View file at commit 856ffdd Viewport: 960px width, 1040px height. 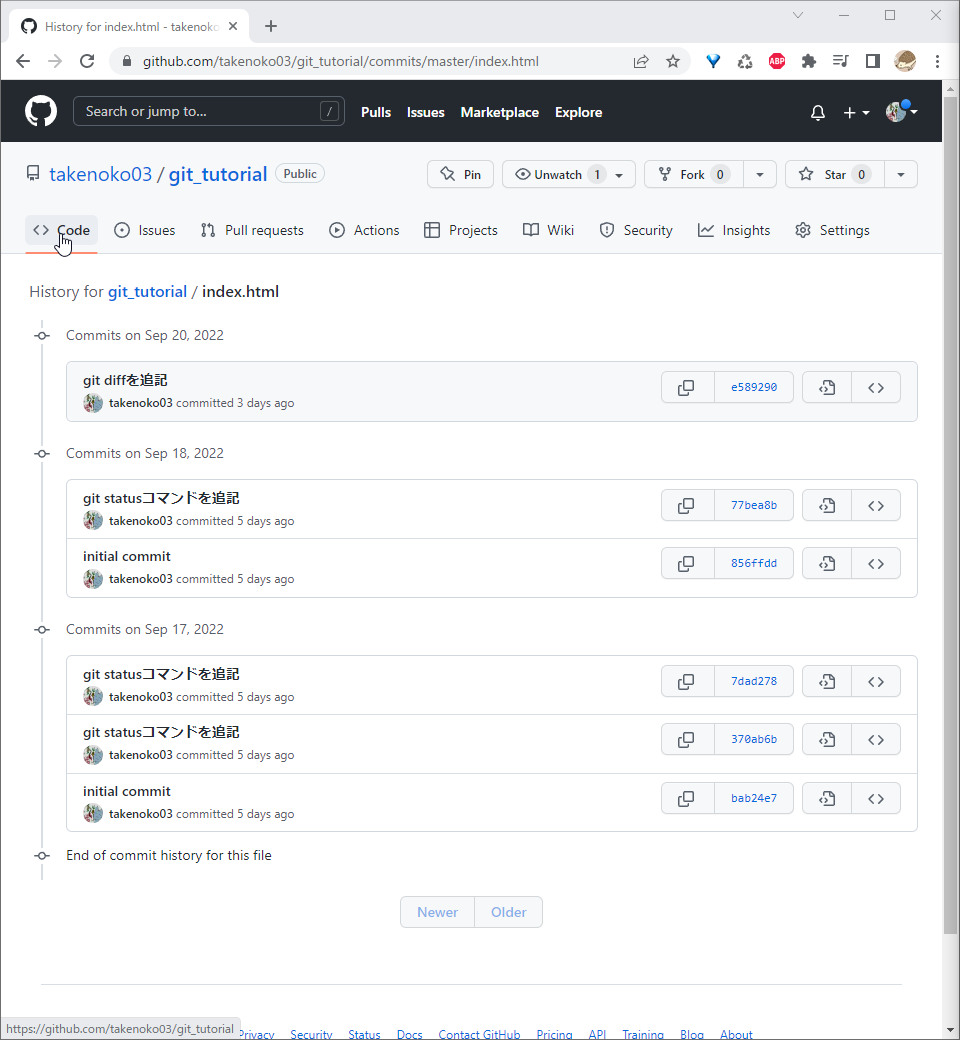(x=827, y=563)
